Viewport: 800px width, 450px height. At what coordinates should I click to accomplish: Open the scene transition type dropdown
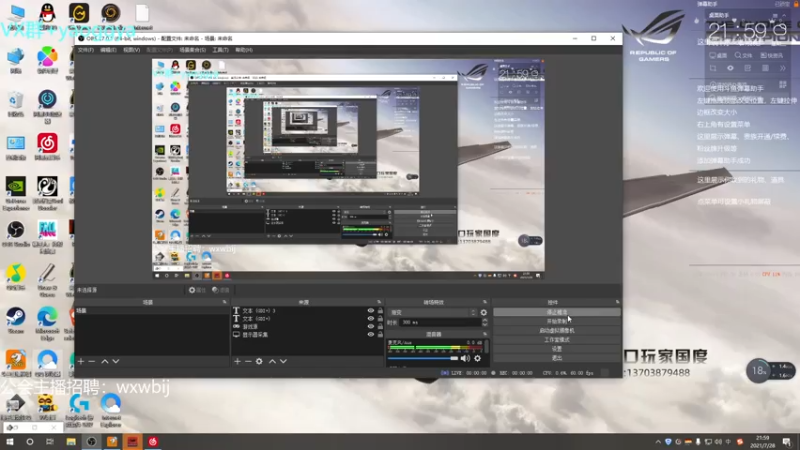coord(432,312)
